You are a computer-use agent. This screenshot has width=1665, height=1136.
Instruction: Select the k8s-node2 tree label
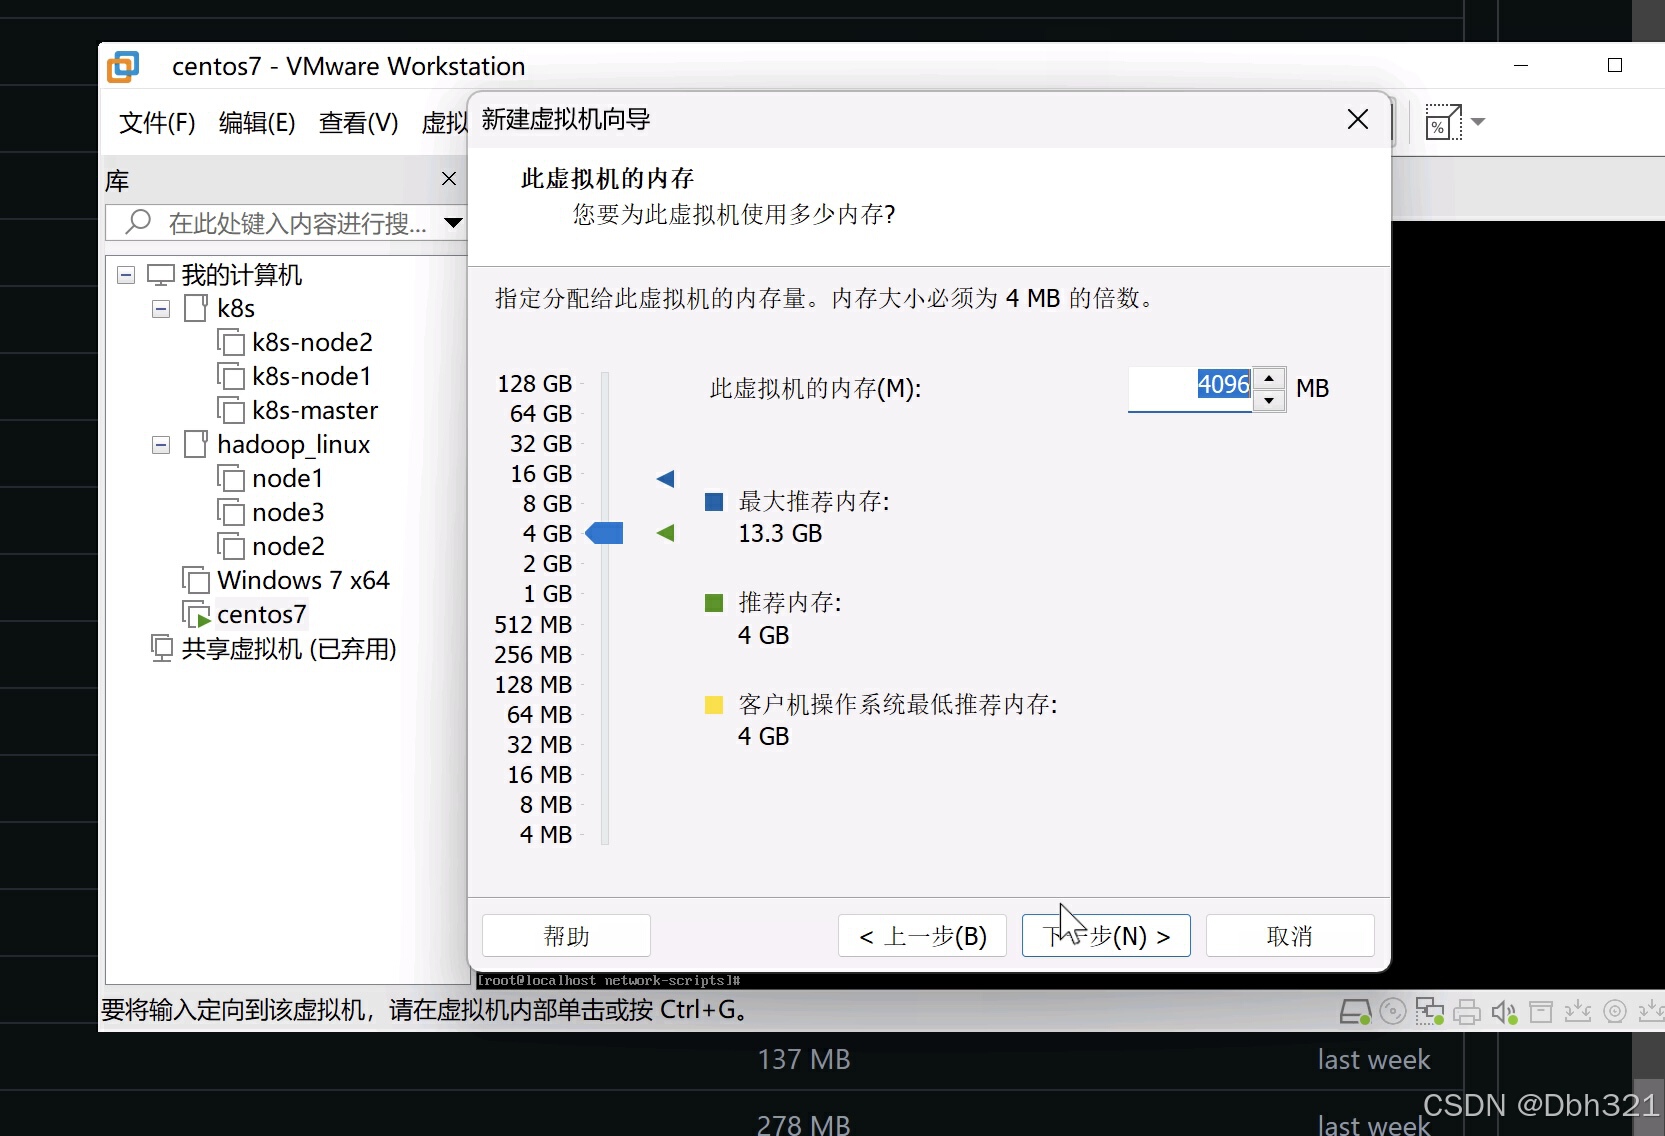(312, 342)
